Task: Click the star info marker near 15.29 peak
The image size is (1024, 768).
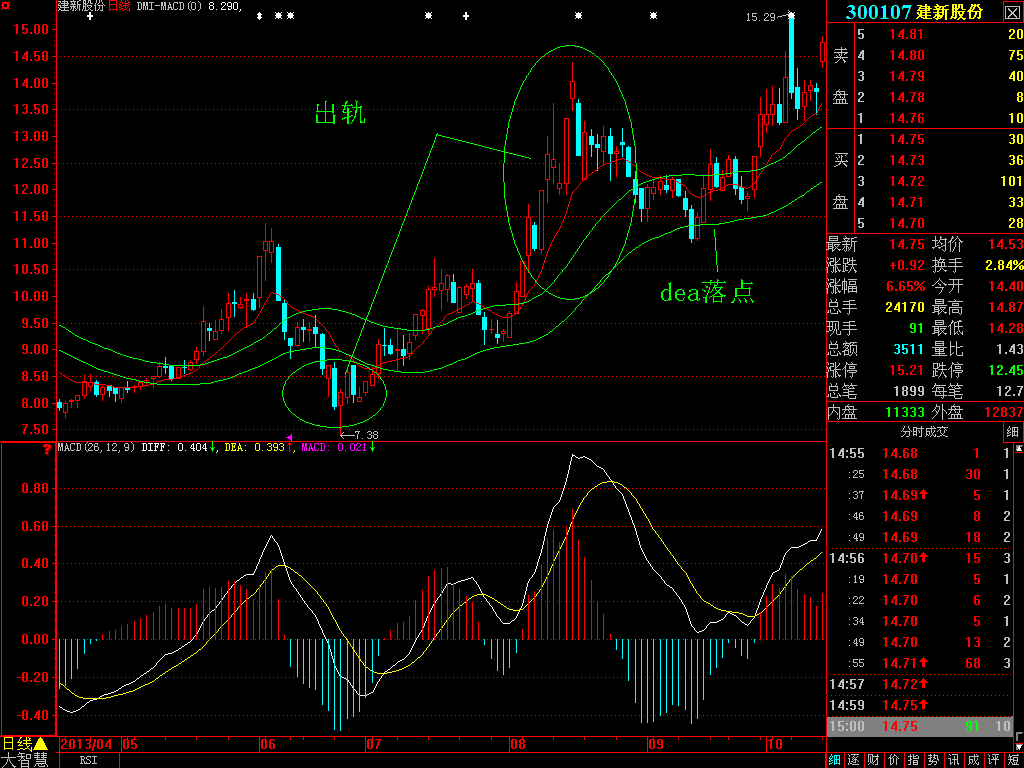Action: (x=791, y=15)
